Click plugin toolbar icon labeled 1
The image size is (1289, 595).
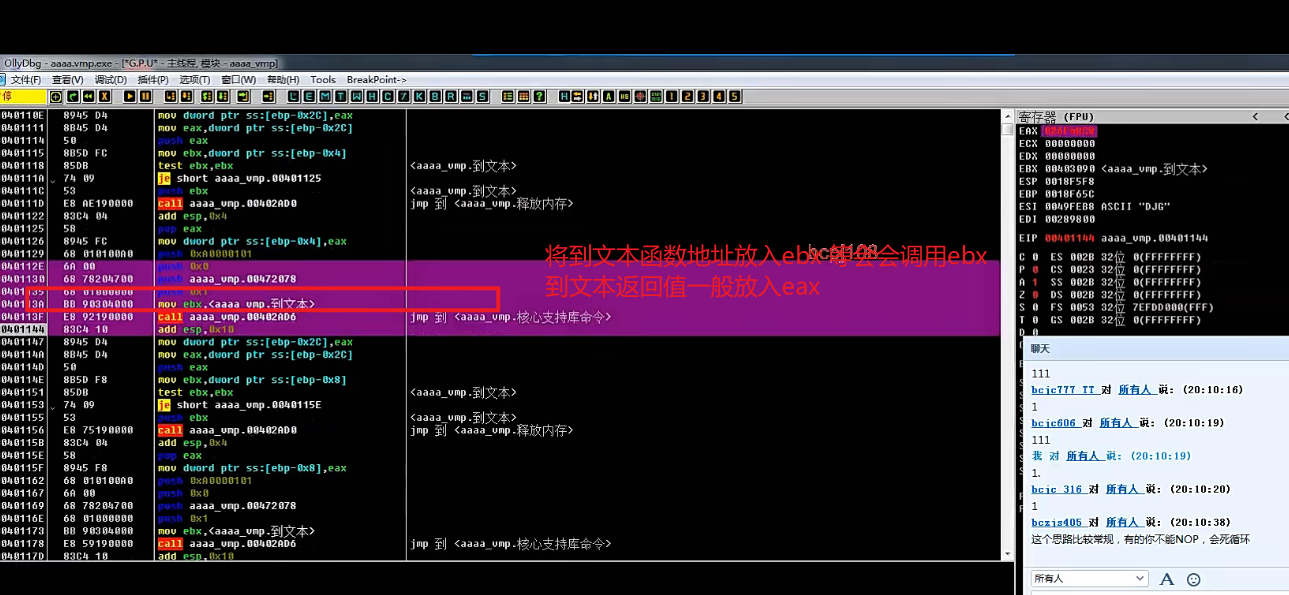point(670,97)
